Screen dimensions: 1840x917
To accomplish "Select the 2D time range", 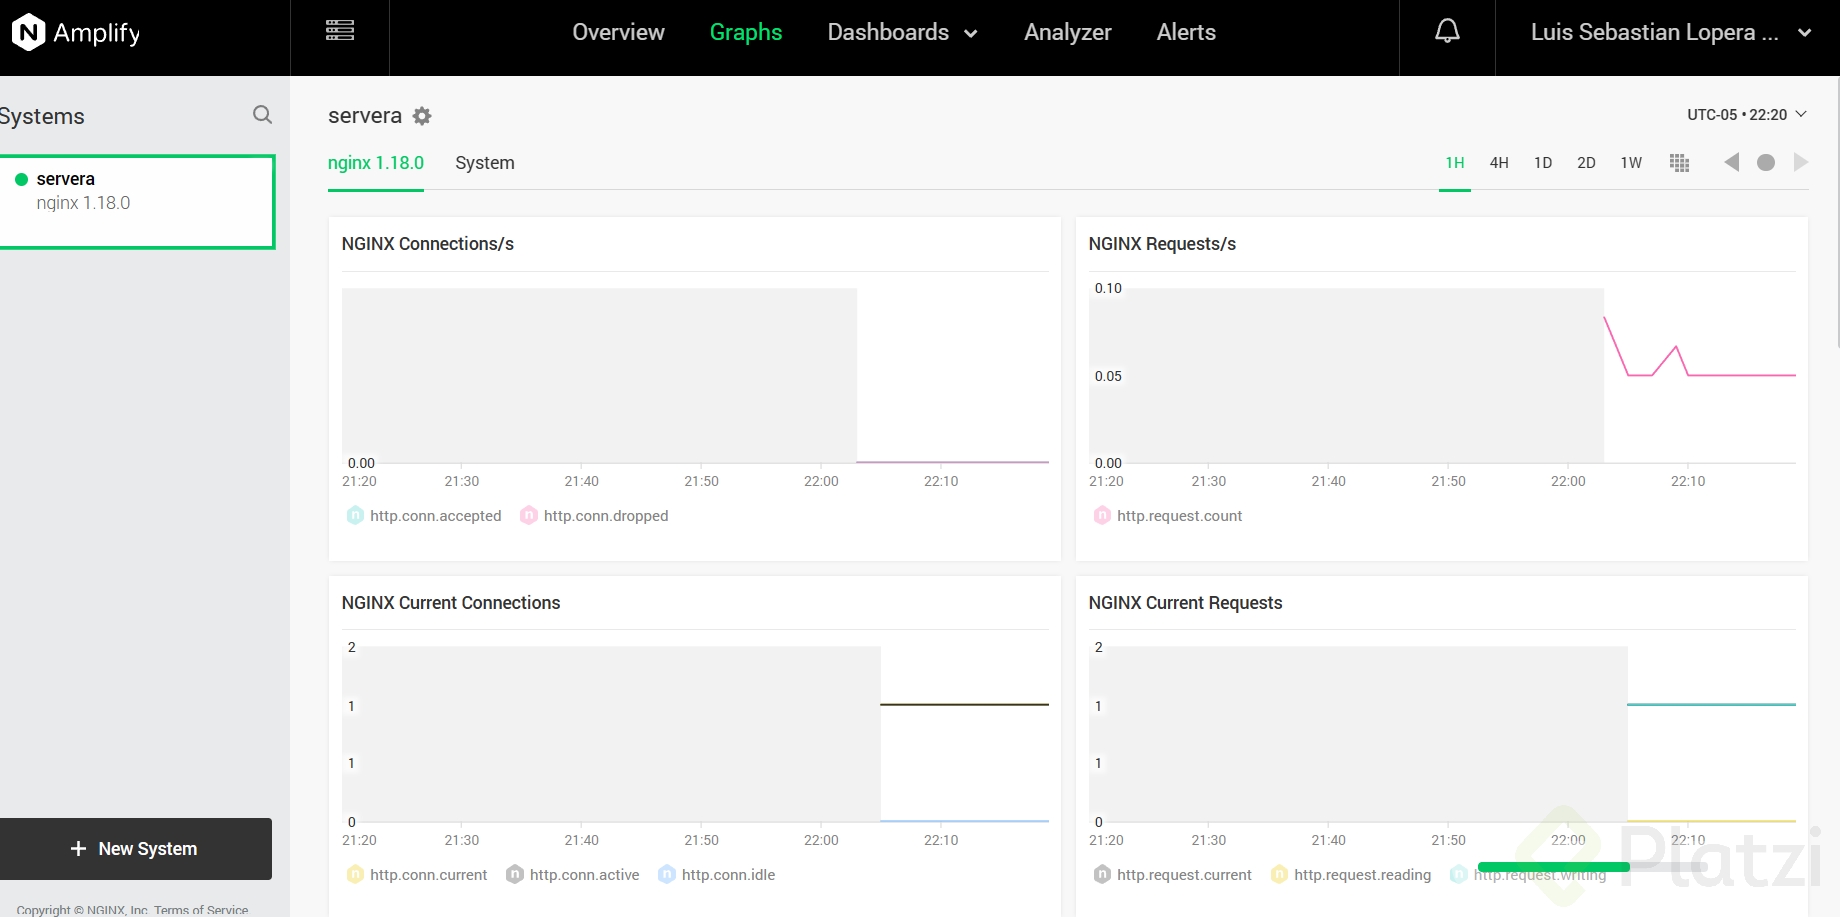I will [x=1586, y=163].
